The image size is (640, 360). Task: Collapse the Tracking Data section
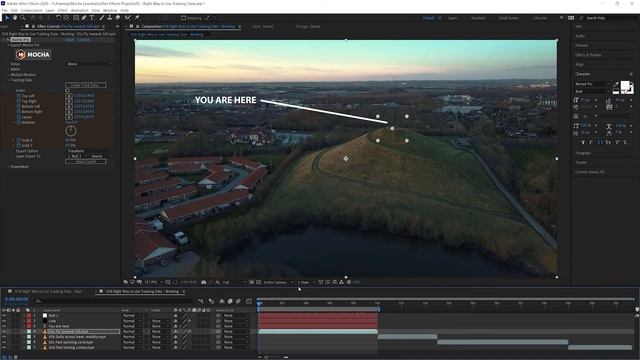point(9,80)
